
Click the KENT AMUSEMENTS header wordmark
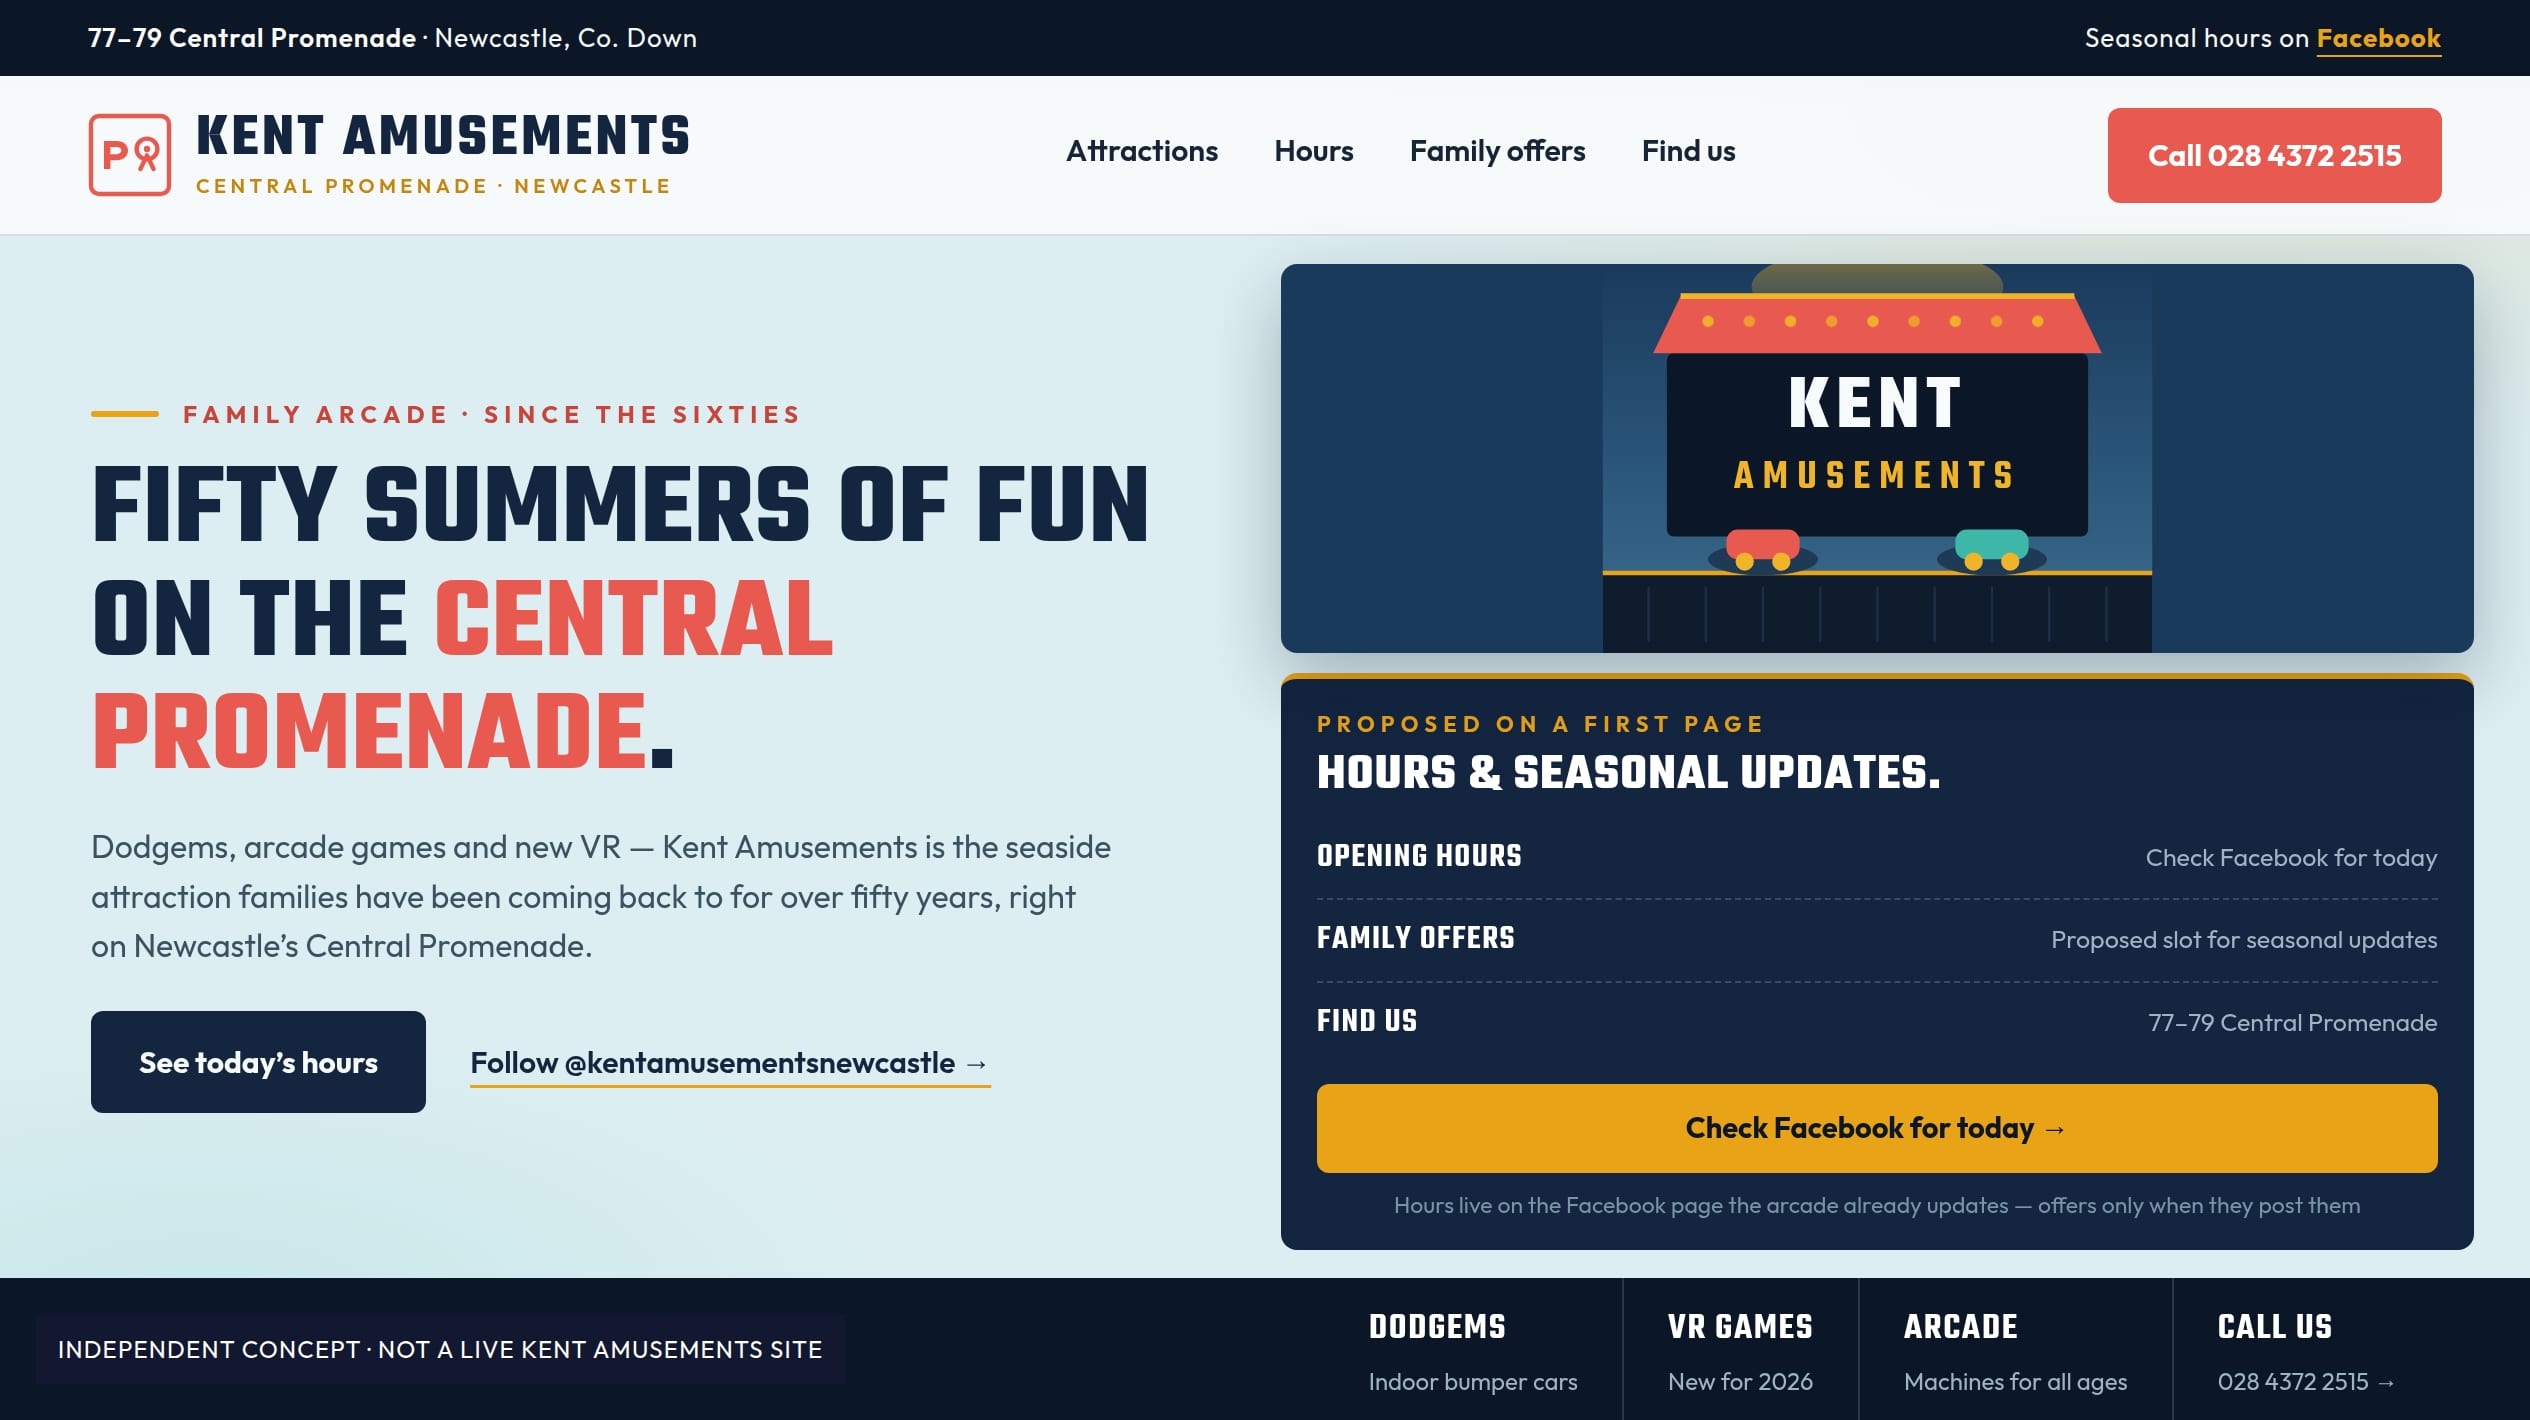coord(443,135)
